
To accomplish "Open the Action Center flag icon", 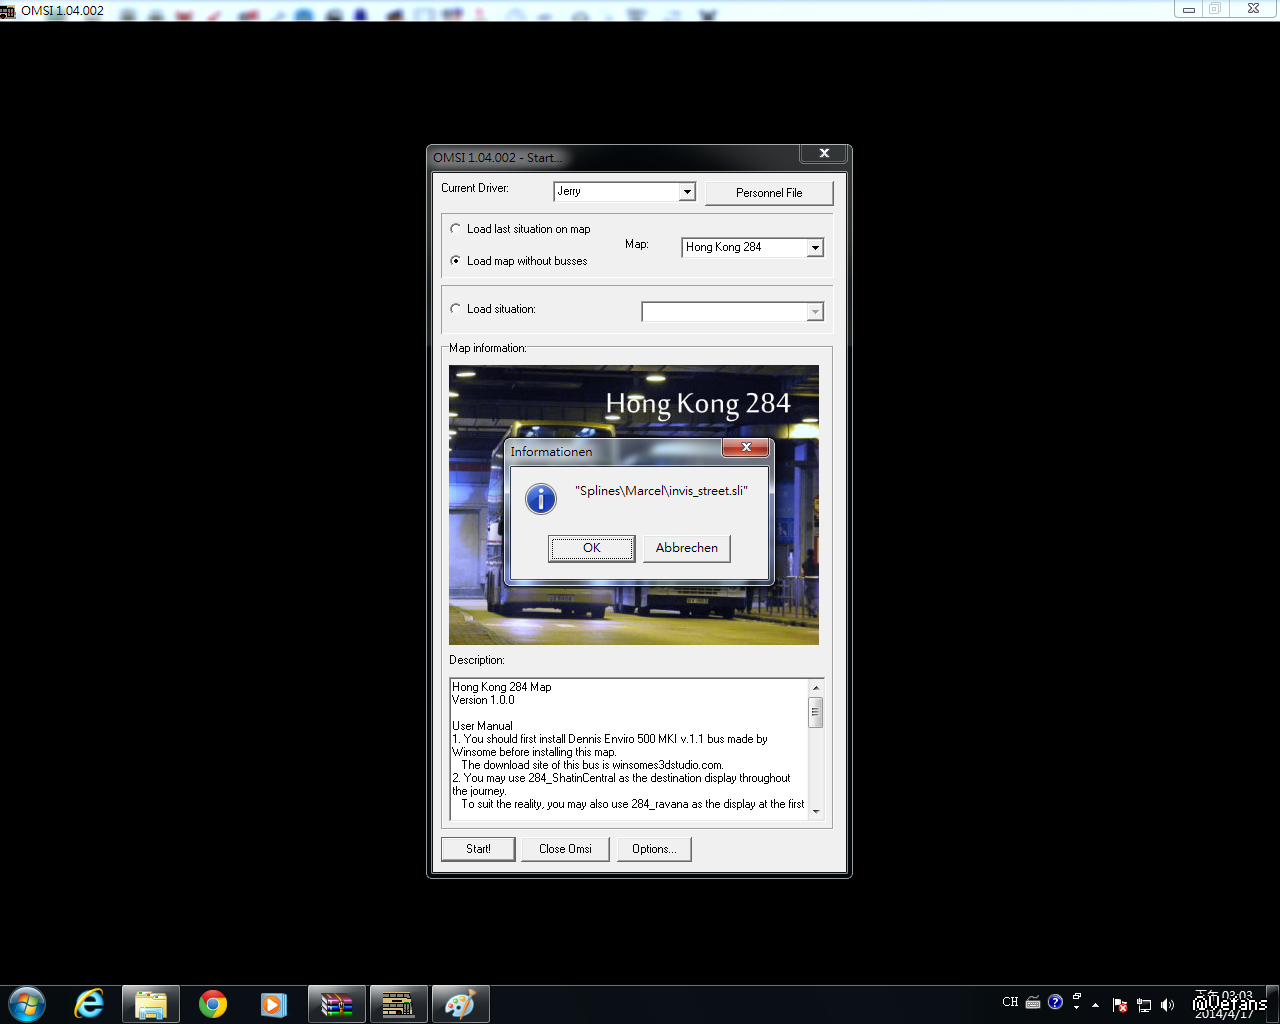I will point(1120,1004).
